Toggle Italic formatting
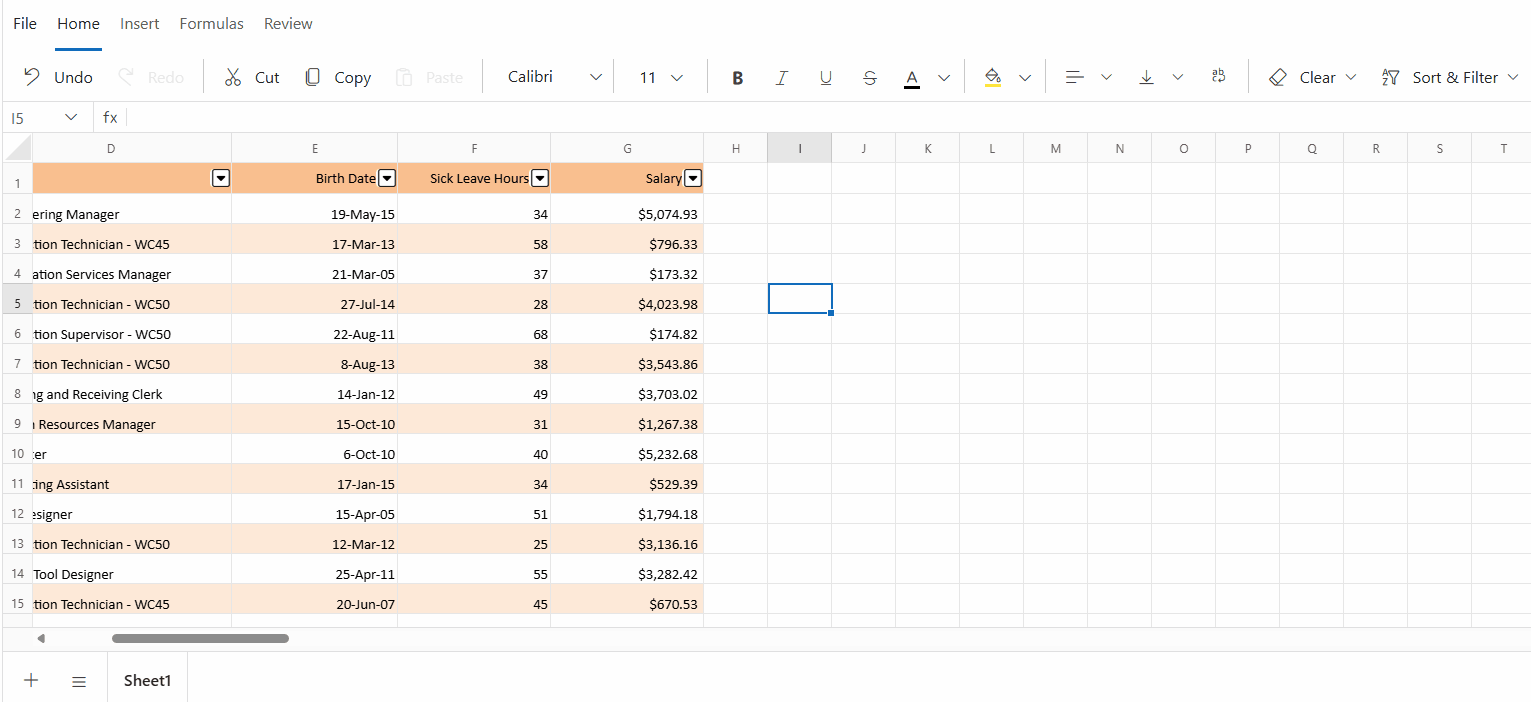 [x=782, y=77]
